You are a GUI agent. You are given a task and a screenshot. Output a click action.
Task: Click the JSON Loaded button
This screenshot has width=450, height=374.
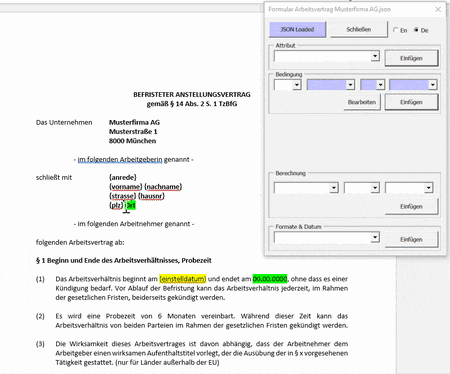[297, 29]
